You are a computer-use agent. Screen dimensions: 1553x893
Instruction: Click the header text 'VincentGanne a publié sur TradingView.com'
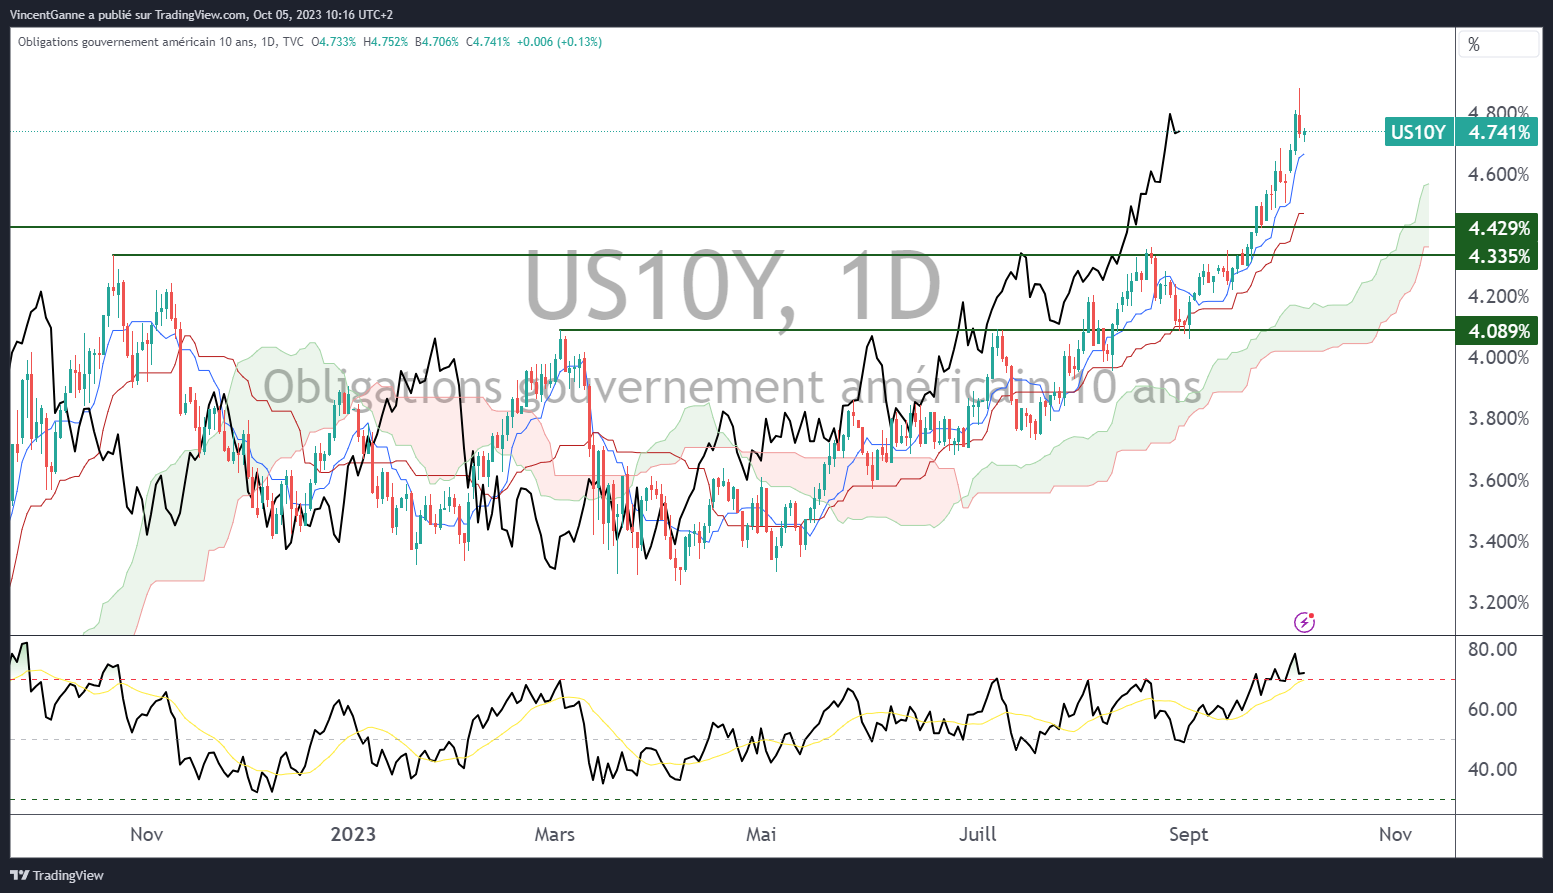coord(128,15)
